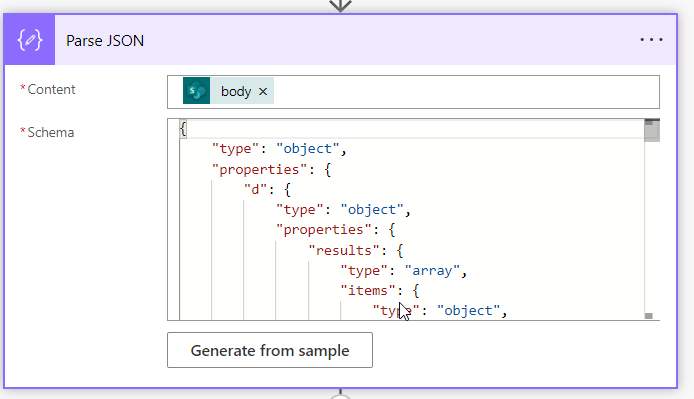
Task: Click the Parse JSON curly-brace action icon
Action: click(30, 40)
